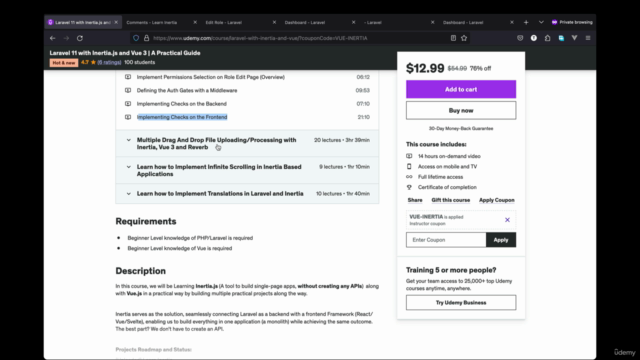640x360 pixels.
Task: Click the $12.99 price text
Action: pos(425,68)
